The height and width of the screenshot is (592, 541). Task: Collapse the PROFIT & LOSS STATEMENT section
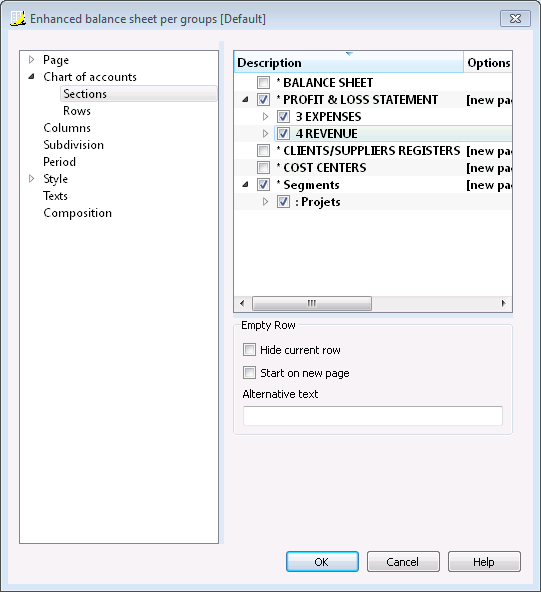click(x=245, y=100)
